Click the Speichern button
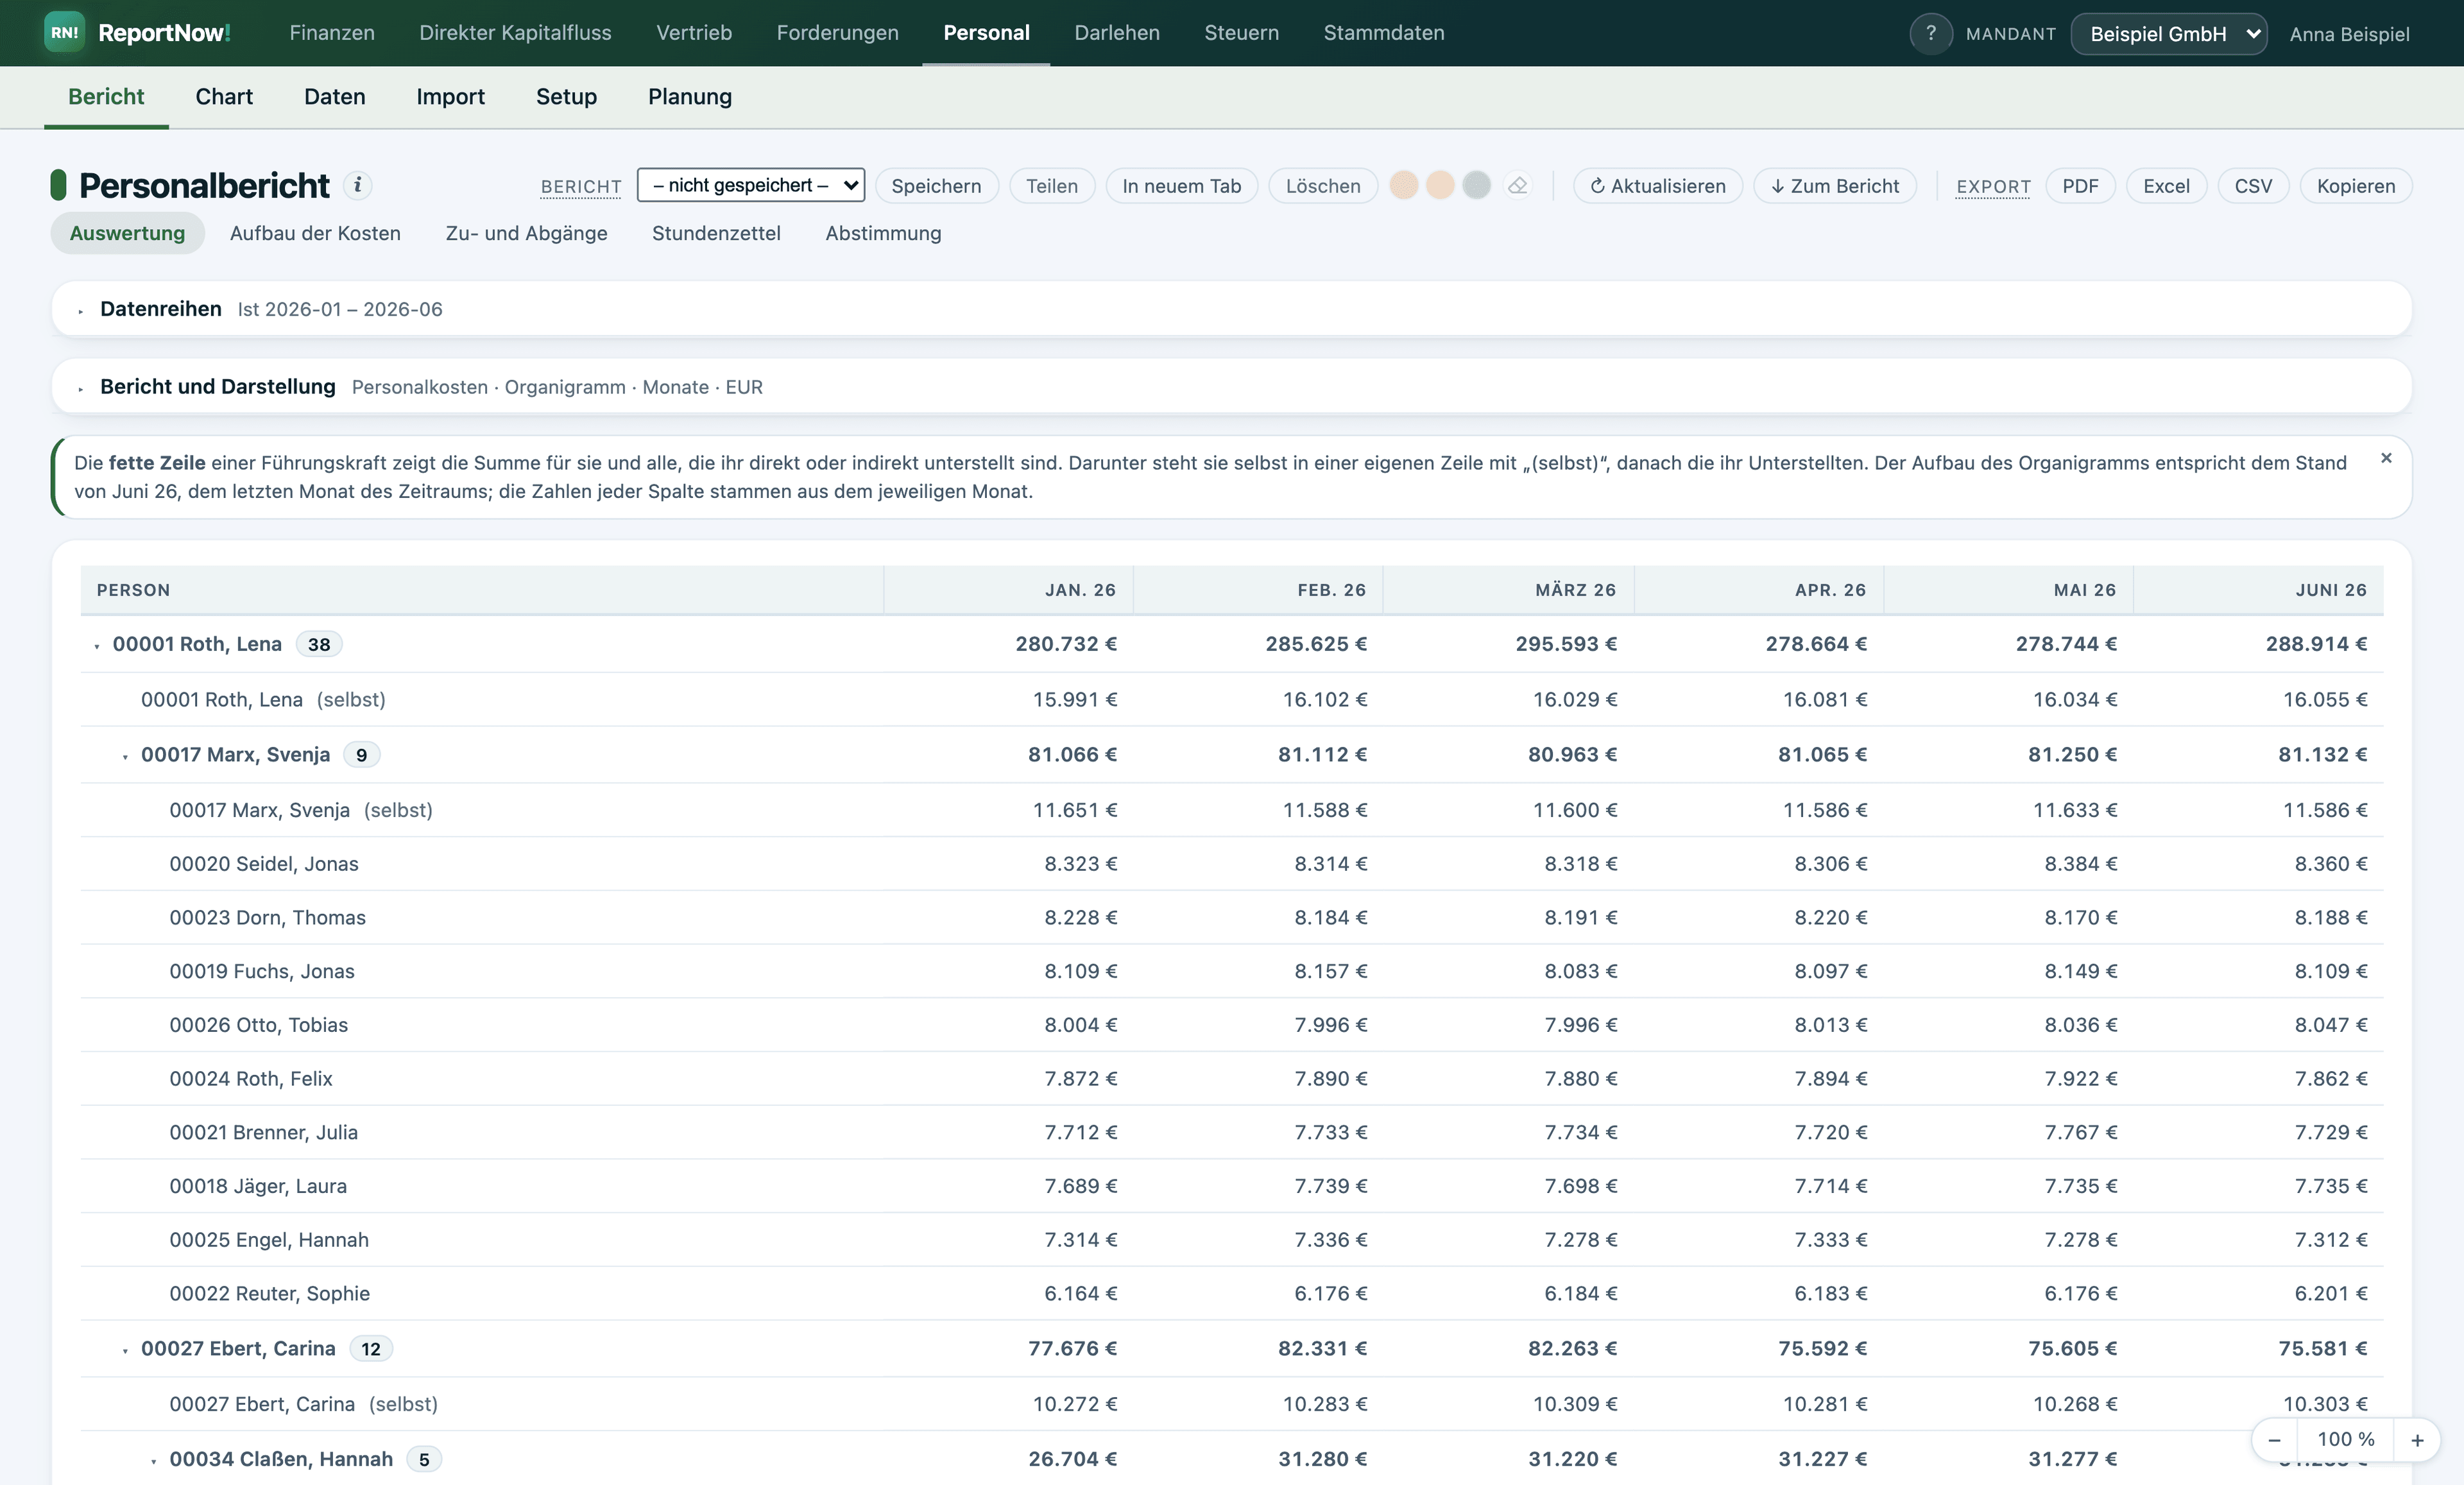The image size is (2464, 1485). [x=936, y=186]
